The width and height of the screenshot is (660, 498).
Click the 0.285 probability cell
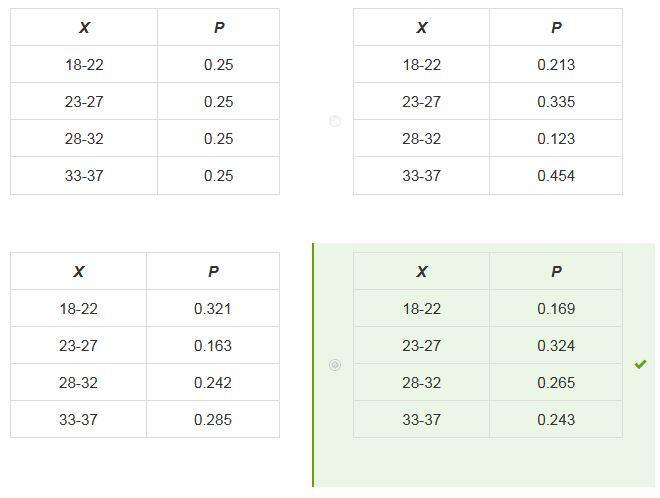click(213, 420)
